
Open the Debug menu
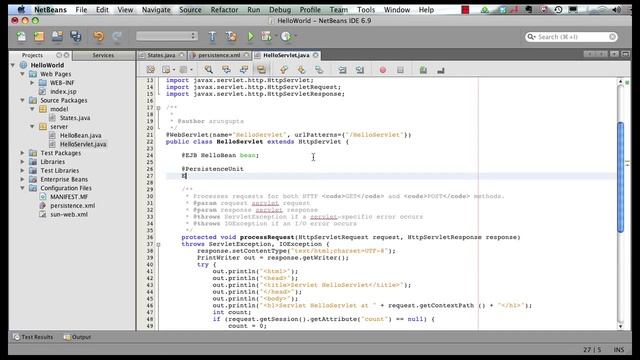point(280,9)
